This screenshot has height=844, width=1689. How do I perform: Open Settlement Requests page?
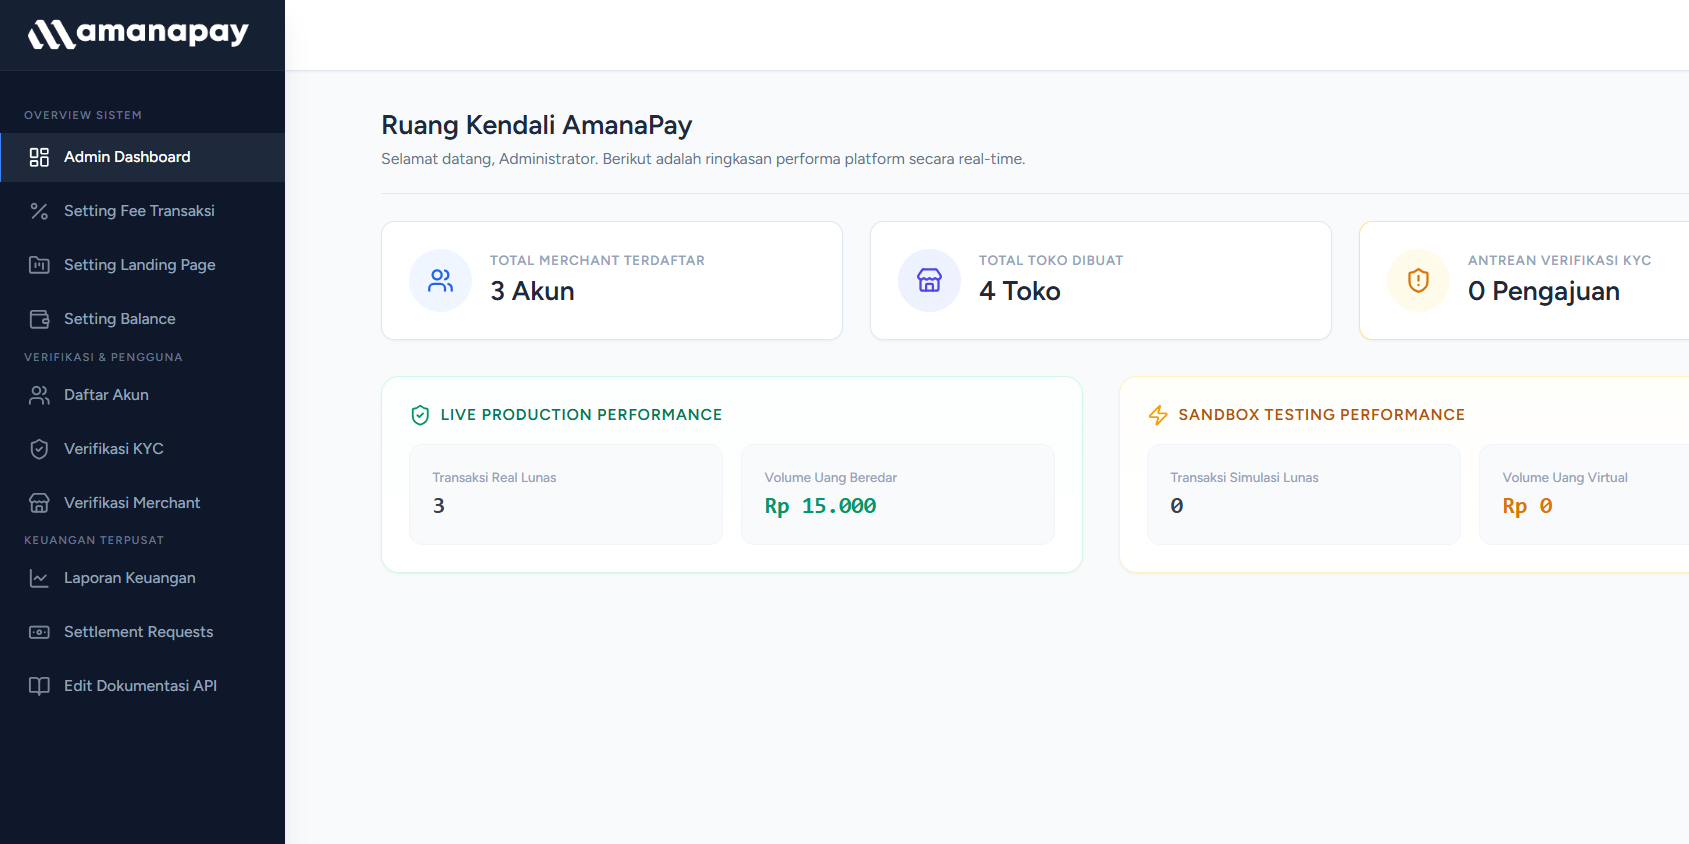142,632
